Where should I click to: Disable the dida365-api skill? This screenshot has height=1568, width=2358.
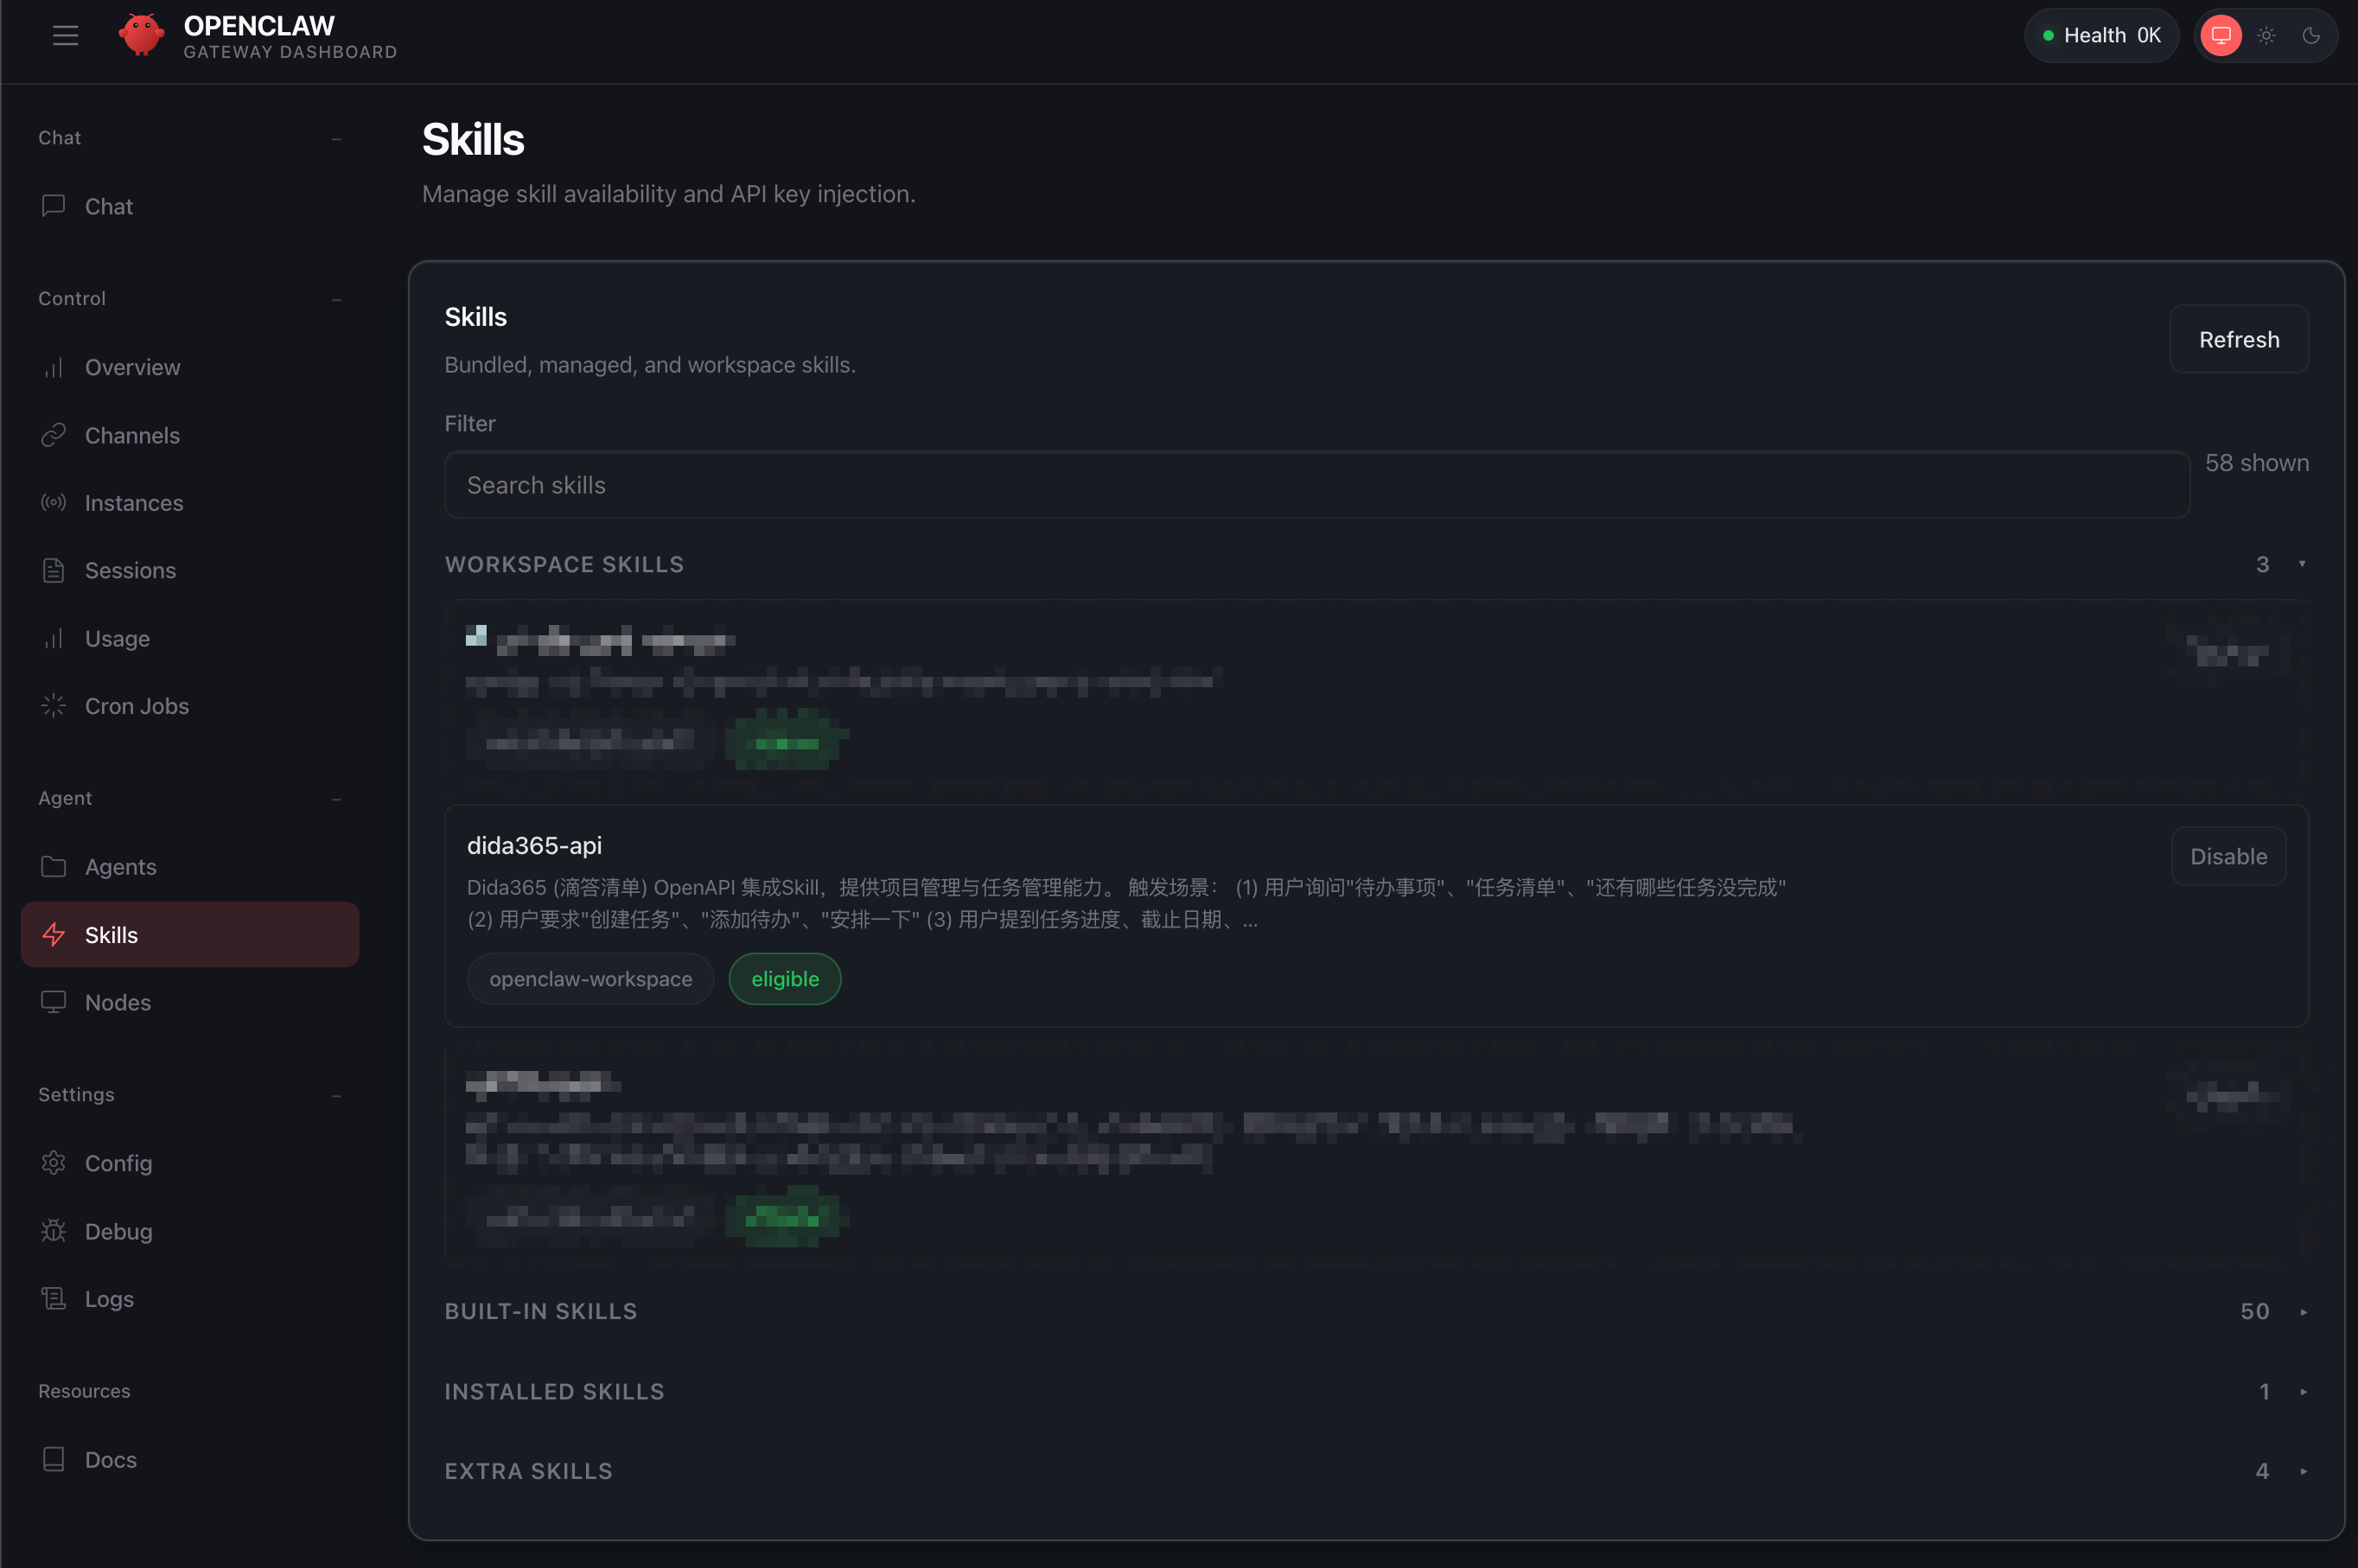point(2228,857)
